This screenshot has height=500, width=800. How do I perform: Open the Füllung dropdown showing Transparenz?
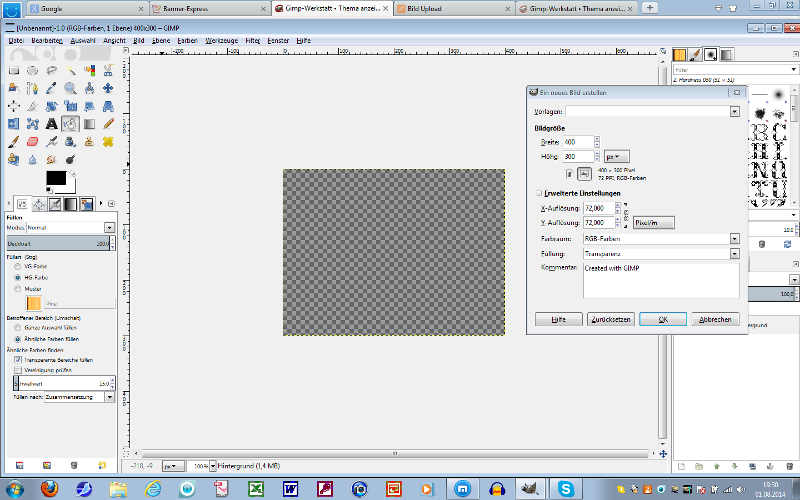734,254
